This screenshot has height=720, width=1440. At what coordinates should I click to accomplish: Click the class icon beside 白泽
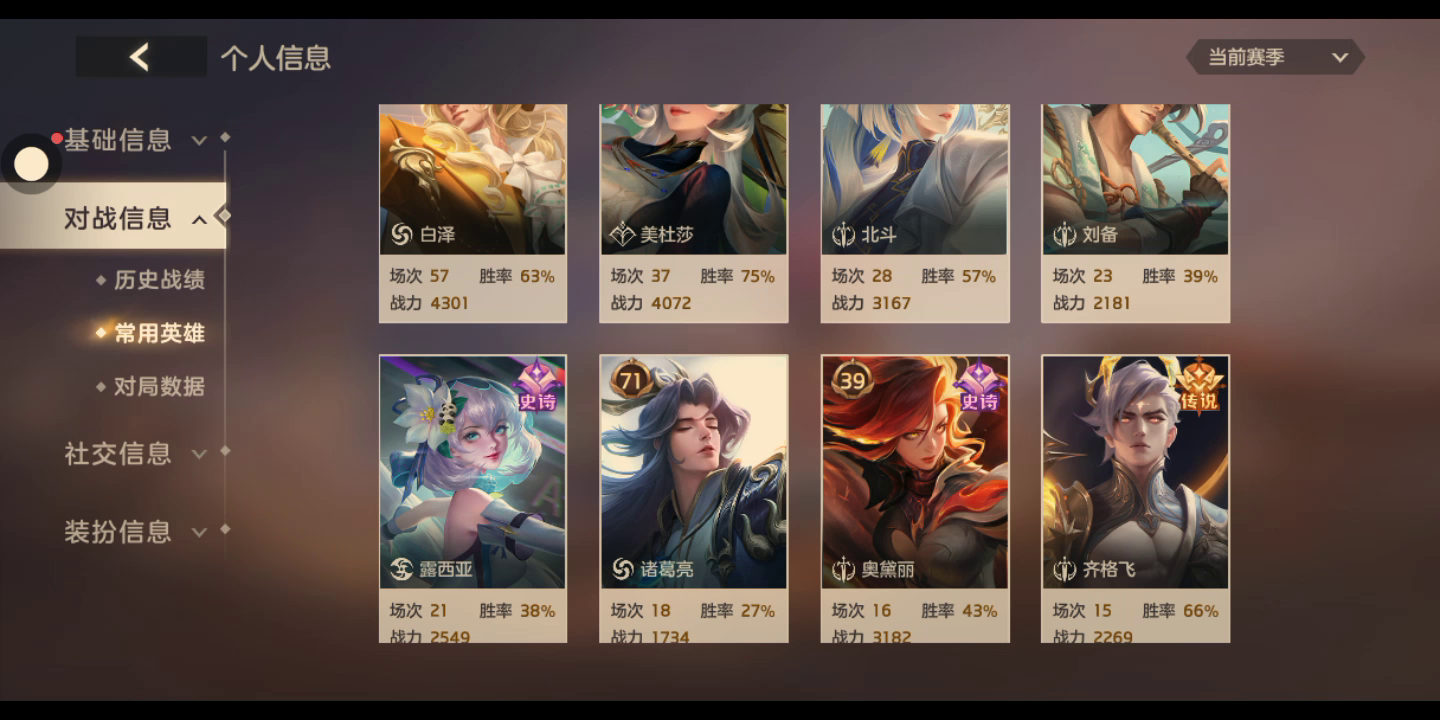[x=401, y=234]
